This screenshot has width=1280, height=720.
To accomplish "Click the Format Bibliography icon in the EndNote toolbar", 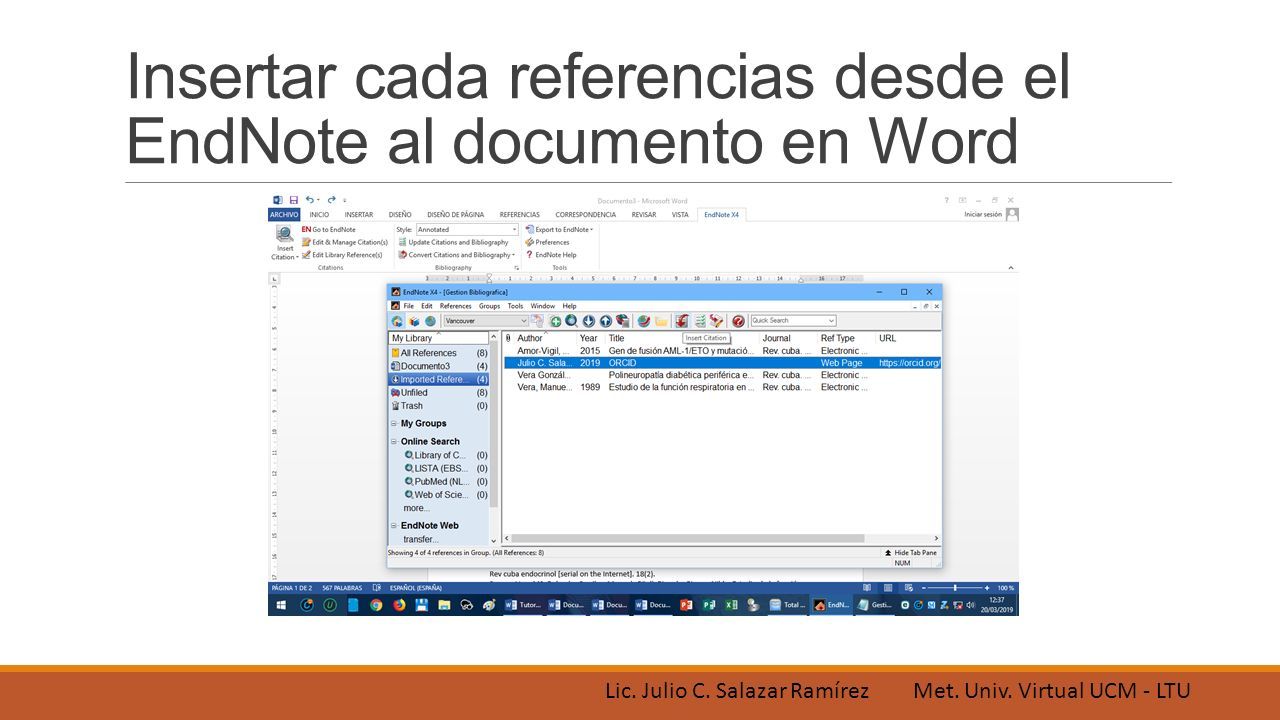I will coord(700,321).
